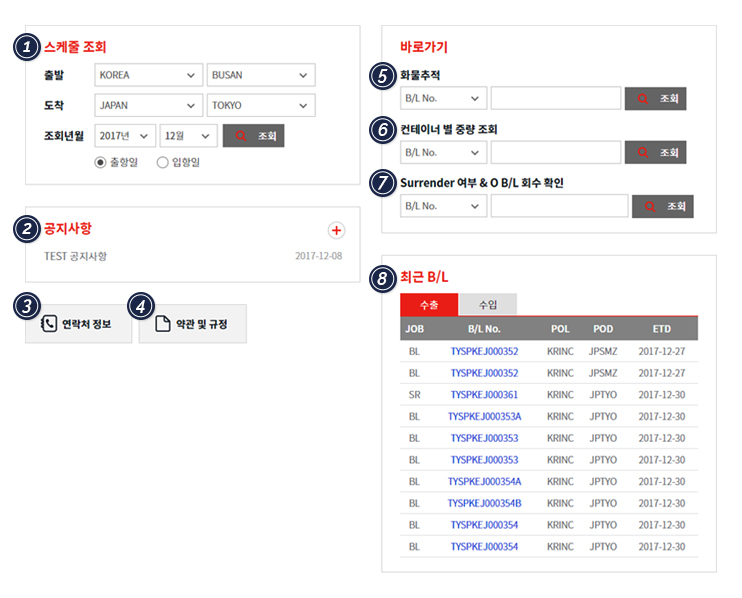This screenshot has width=742, height=598.
Task: Switch to the 수입 tab
Action: [488, 305]
